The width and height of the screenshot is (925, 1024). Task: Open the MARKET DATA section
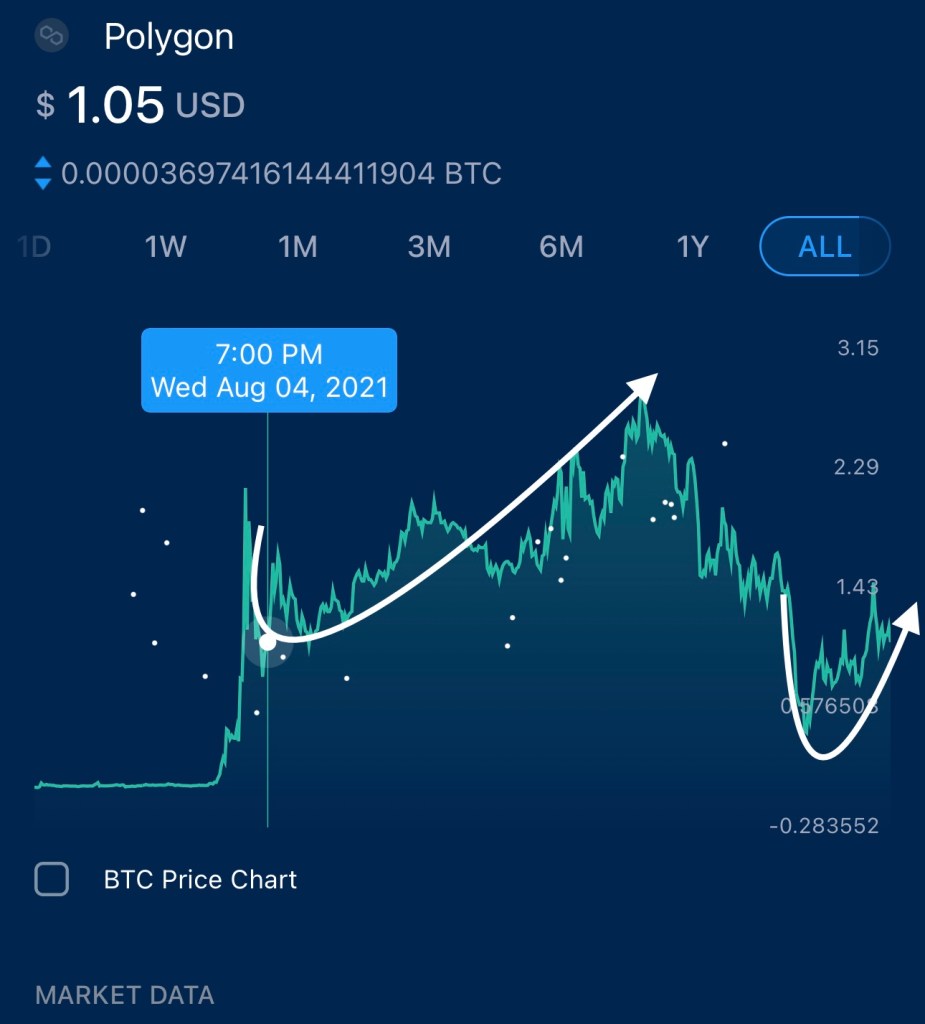(x=124, y=995)
